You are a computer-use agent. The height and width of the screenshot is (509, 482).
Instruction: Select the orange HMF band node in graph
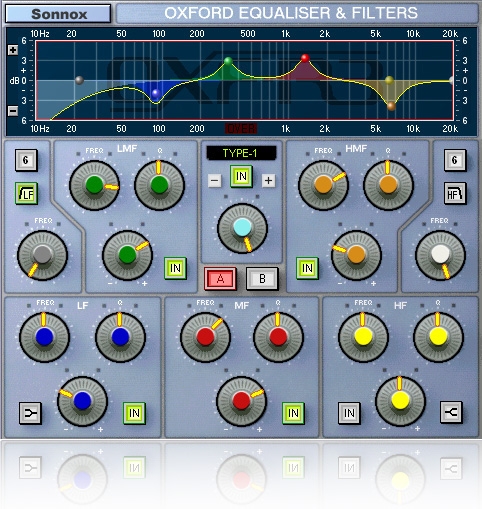tap(391, 106)
